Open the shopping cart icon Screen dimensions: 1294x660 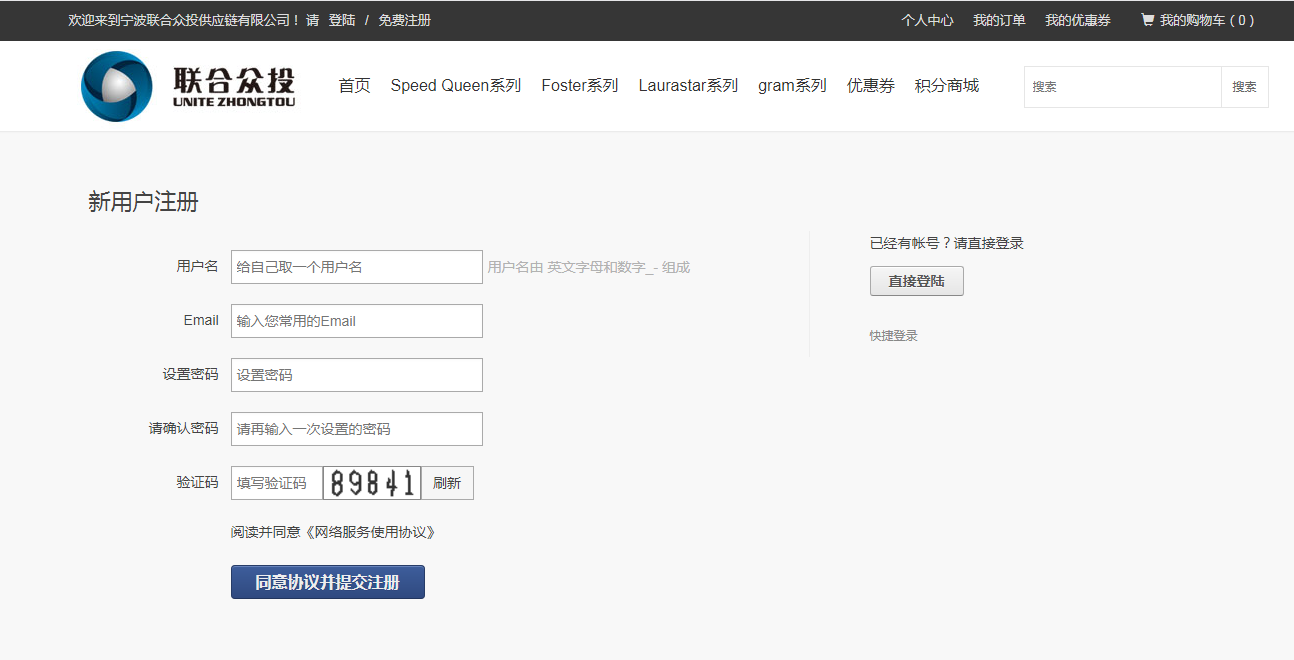[x=1147, y=20]
